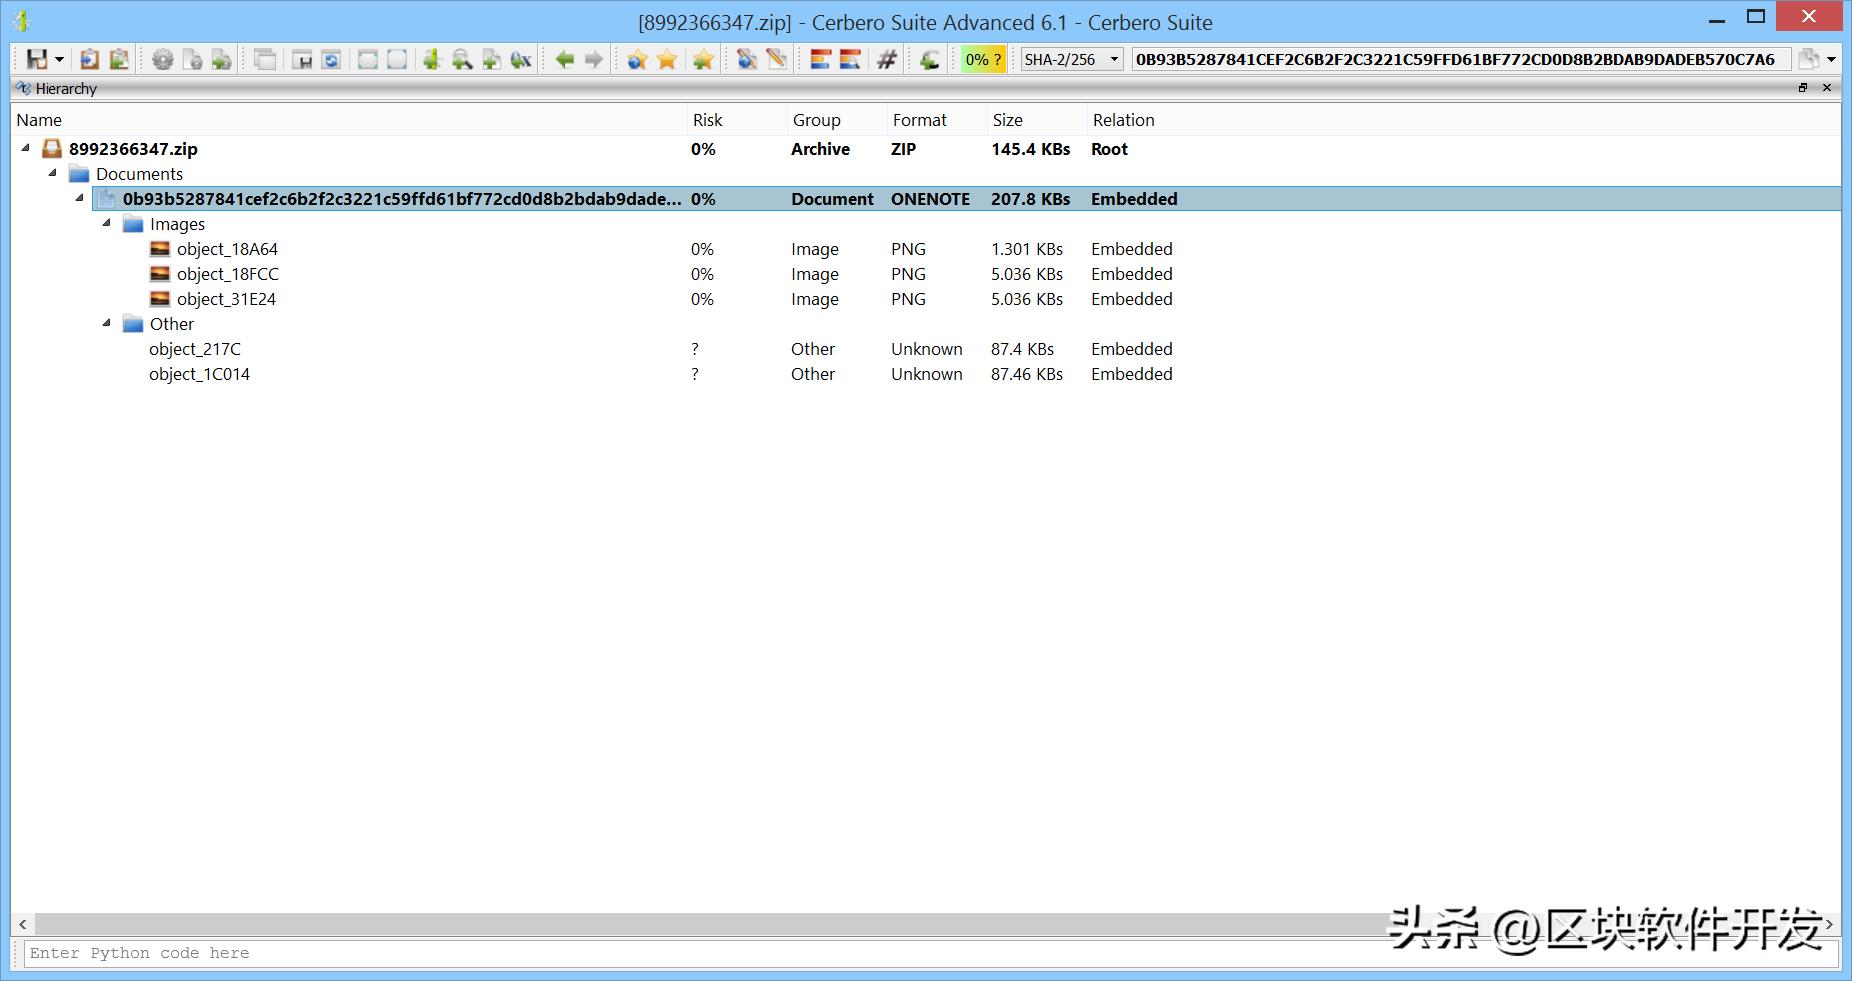Select object_18FCC image item
The width and height of the screenshot is (1852, 981).
227,274
